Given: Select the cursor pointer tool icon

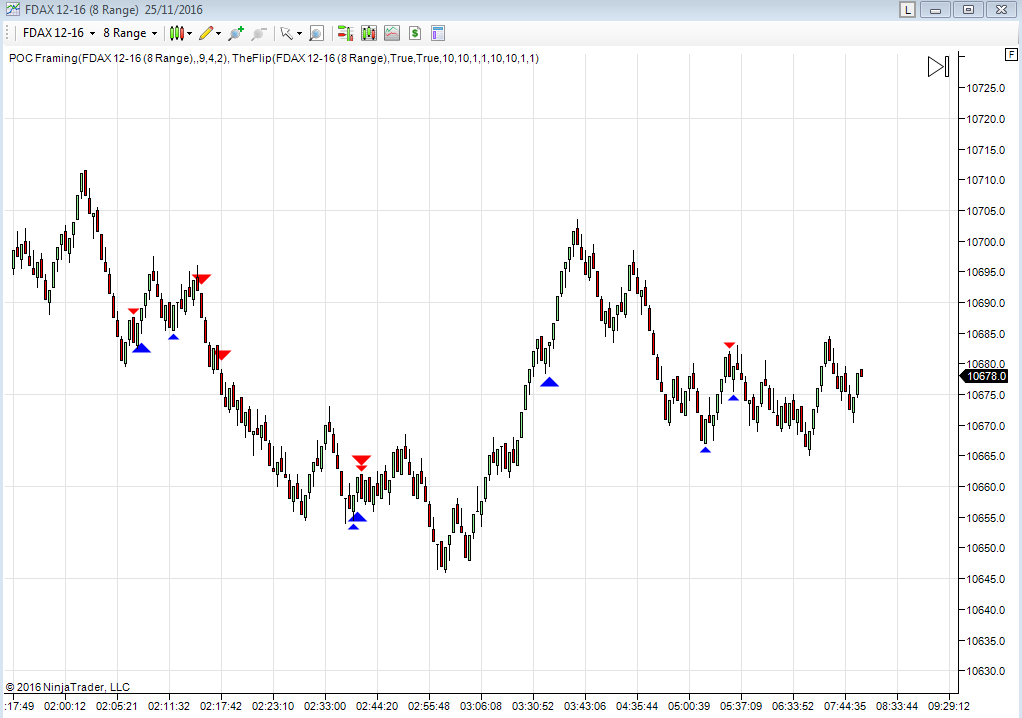Looking at the screenshot, I should click(x=286, y=33).
